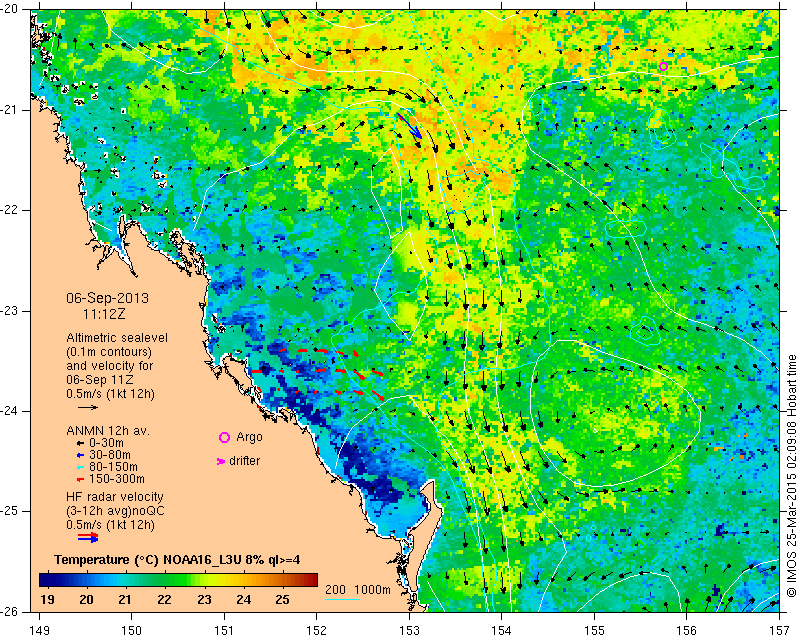Click the dark red 25°C end of colorbar
The image size is (800, 640).
pos(311,580)
